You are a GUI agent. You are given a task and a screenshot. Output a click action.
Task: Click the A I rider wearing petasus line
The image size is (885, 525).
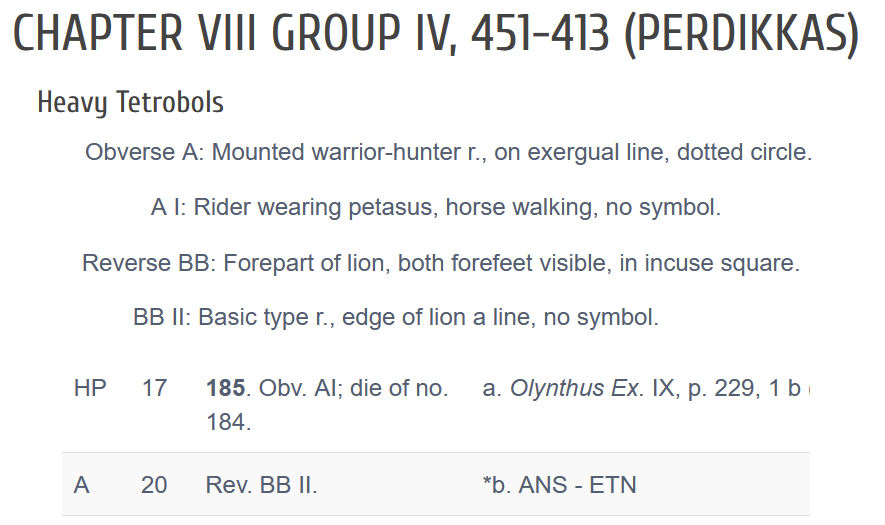436,207
